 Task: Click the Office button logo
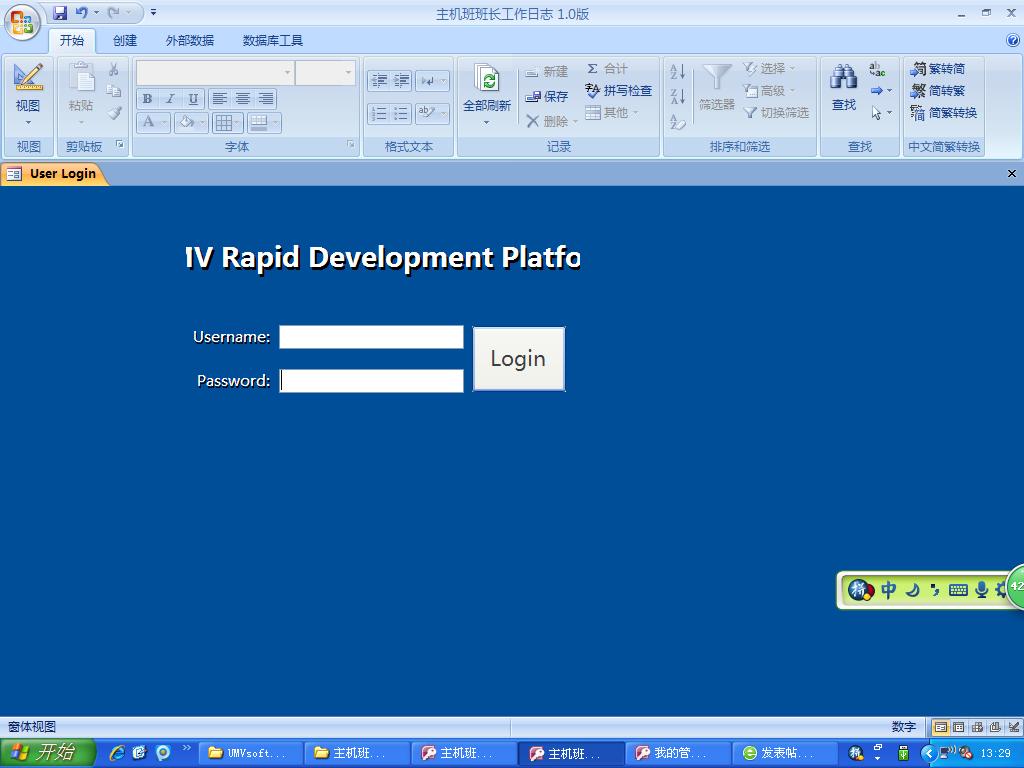pyautogui.click(x=22, y=22)
